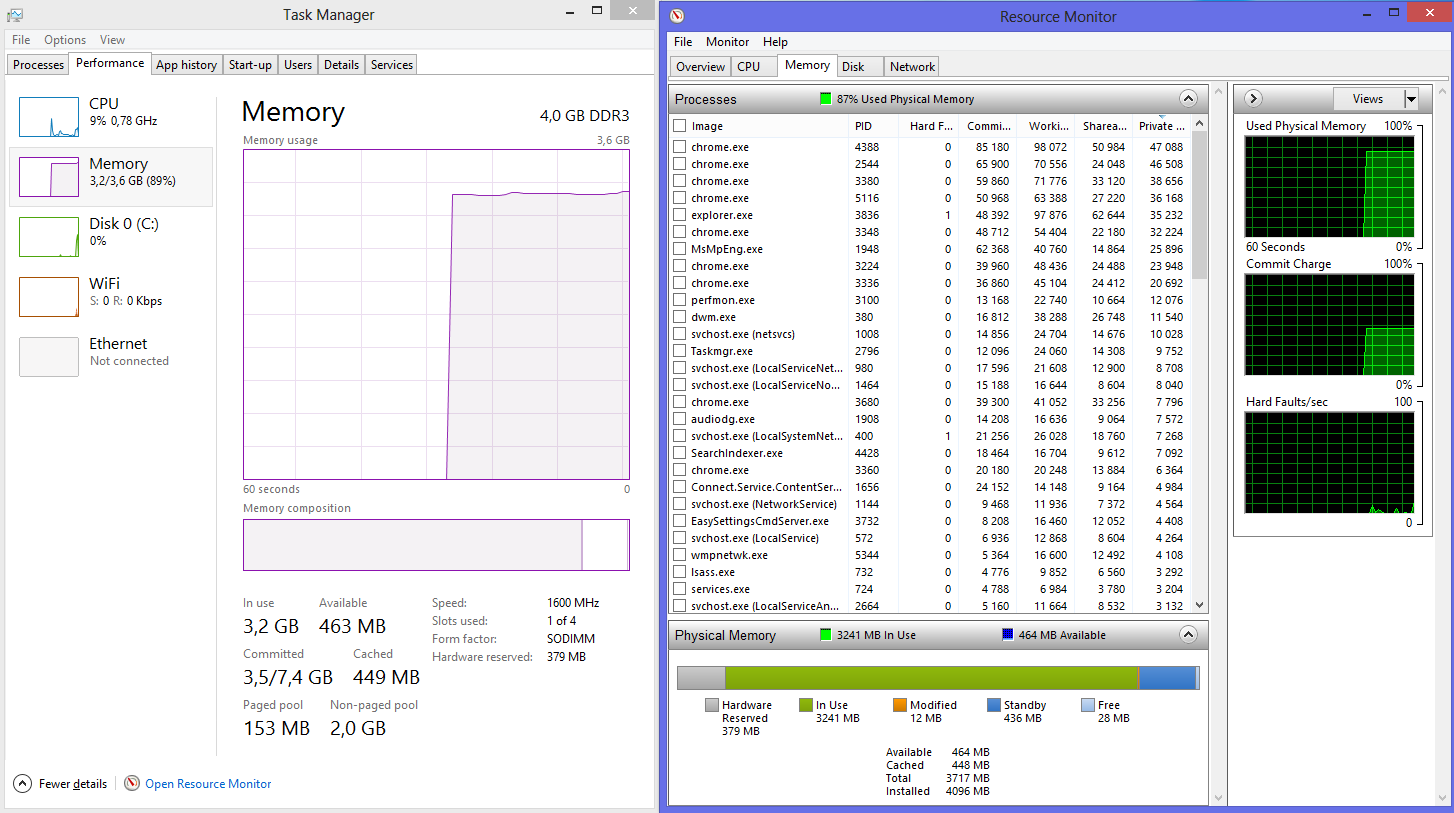Open Task Manager's Options menu
This screenshot has height=813, width=1454.
(x=65, y=40)
